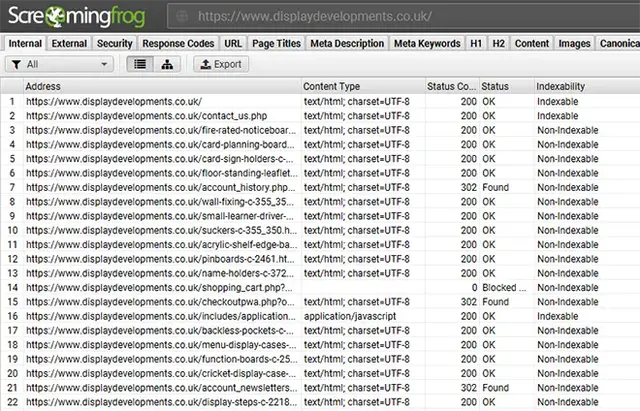Open the Canonicals tab

[618, 43]
